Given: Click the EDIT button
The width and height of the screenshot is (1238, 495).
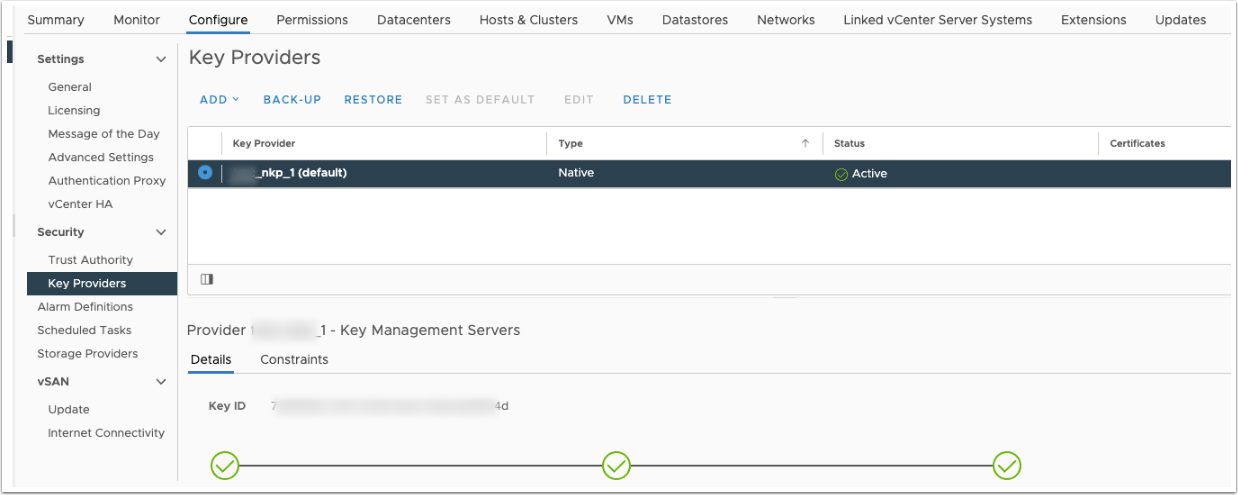Looking at the screenshot, I should [579, 100].
